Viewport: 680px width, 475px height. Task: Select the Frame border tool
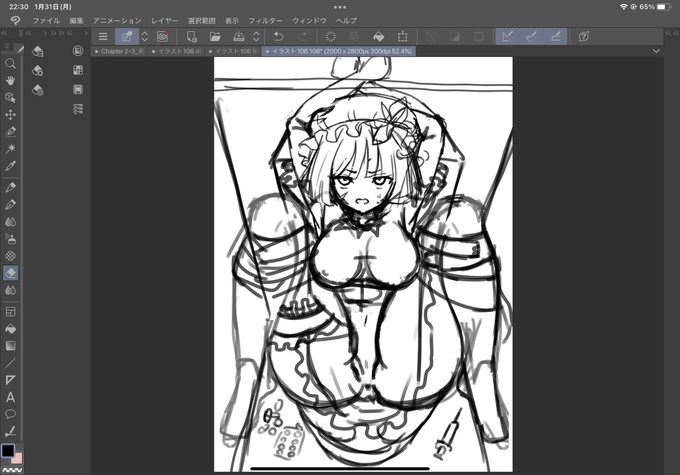(x=10, y=311)
